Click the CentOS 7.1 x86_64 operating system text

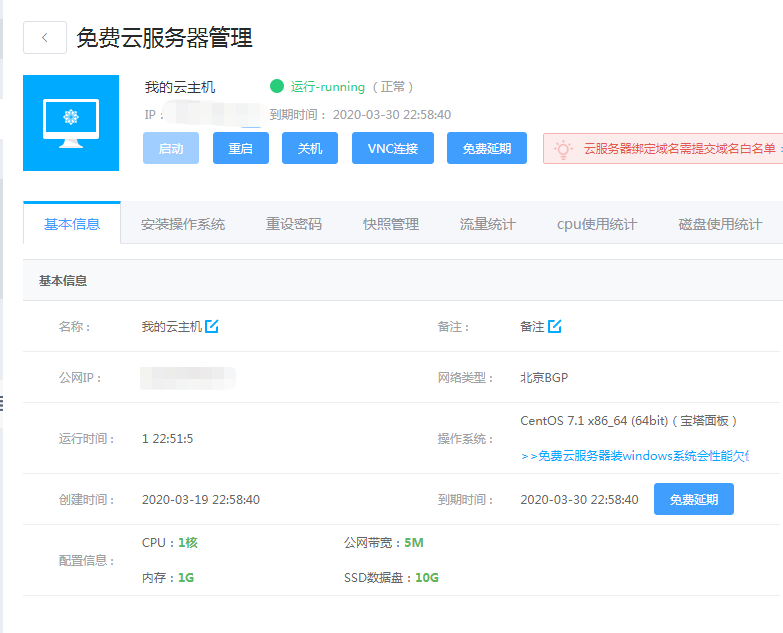pos(629,421)
